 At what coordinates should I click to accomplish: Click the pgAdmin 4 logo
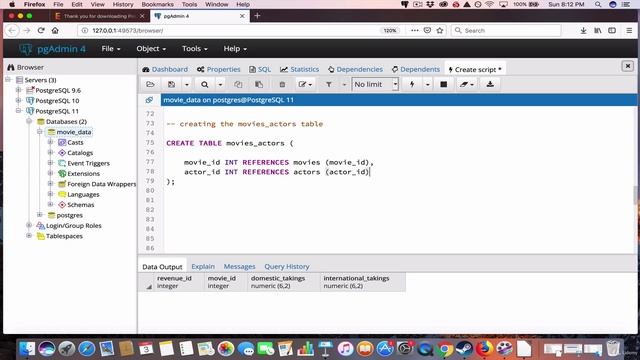pos(52,49)
